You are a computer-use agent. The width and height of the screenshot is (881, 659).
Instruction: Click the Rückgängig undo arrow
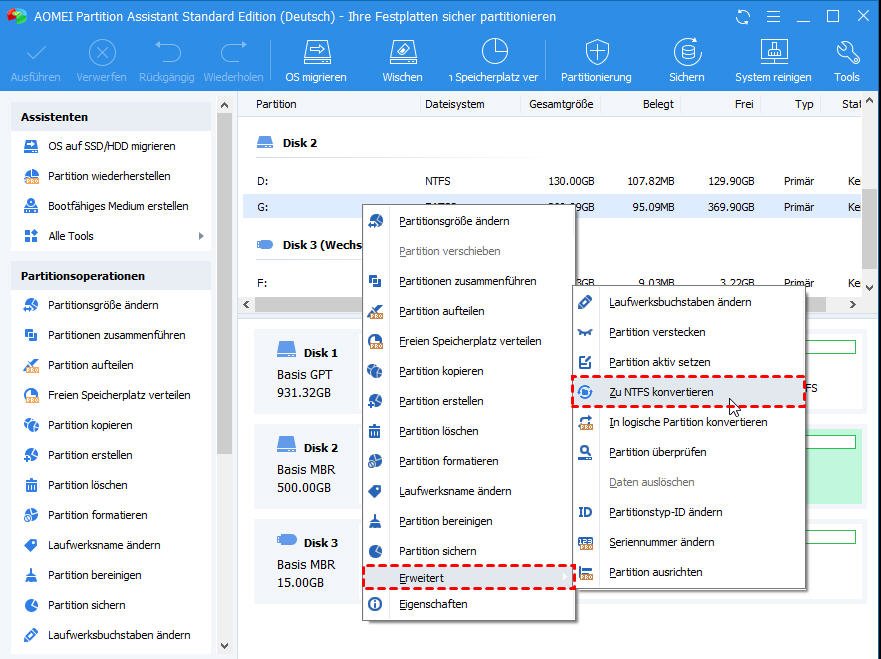tap(167, 52)
